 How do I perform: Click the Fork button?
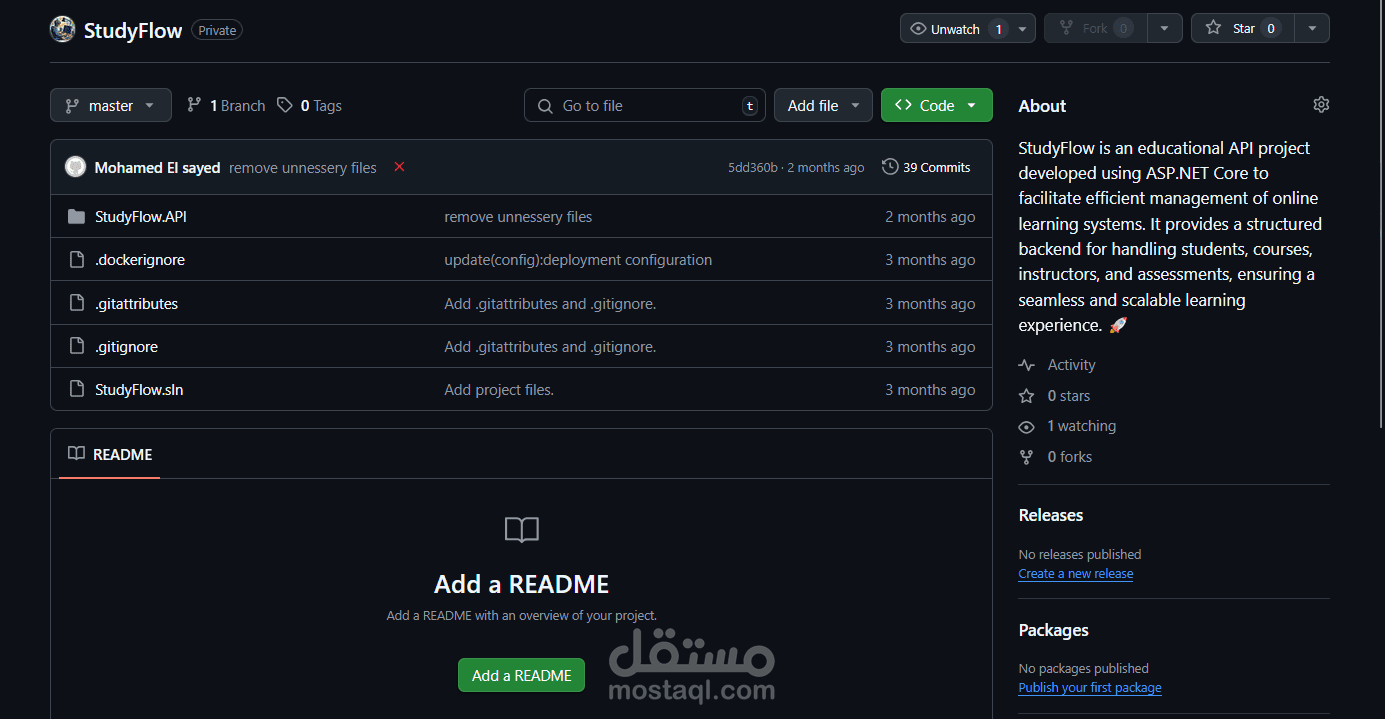pos(1095,28)
